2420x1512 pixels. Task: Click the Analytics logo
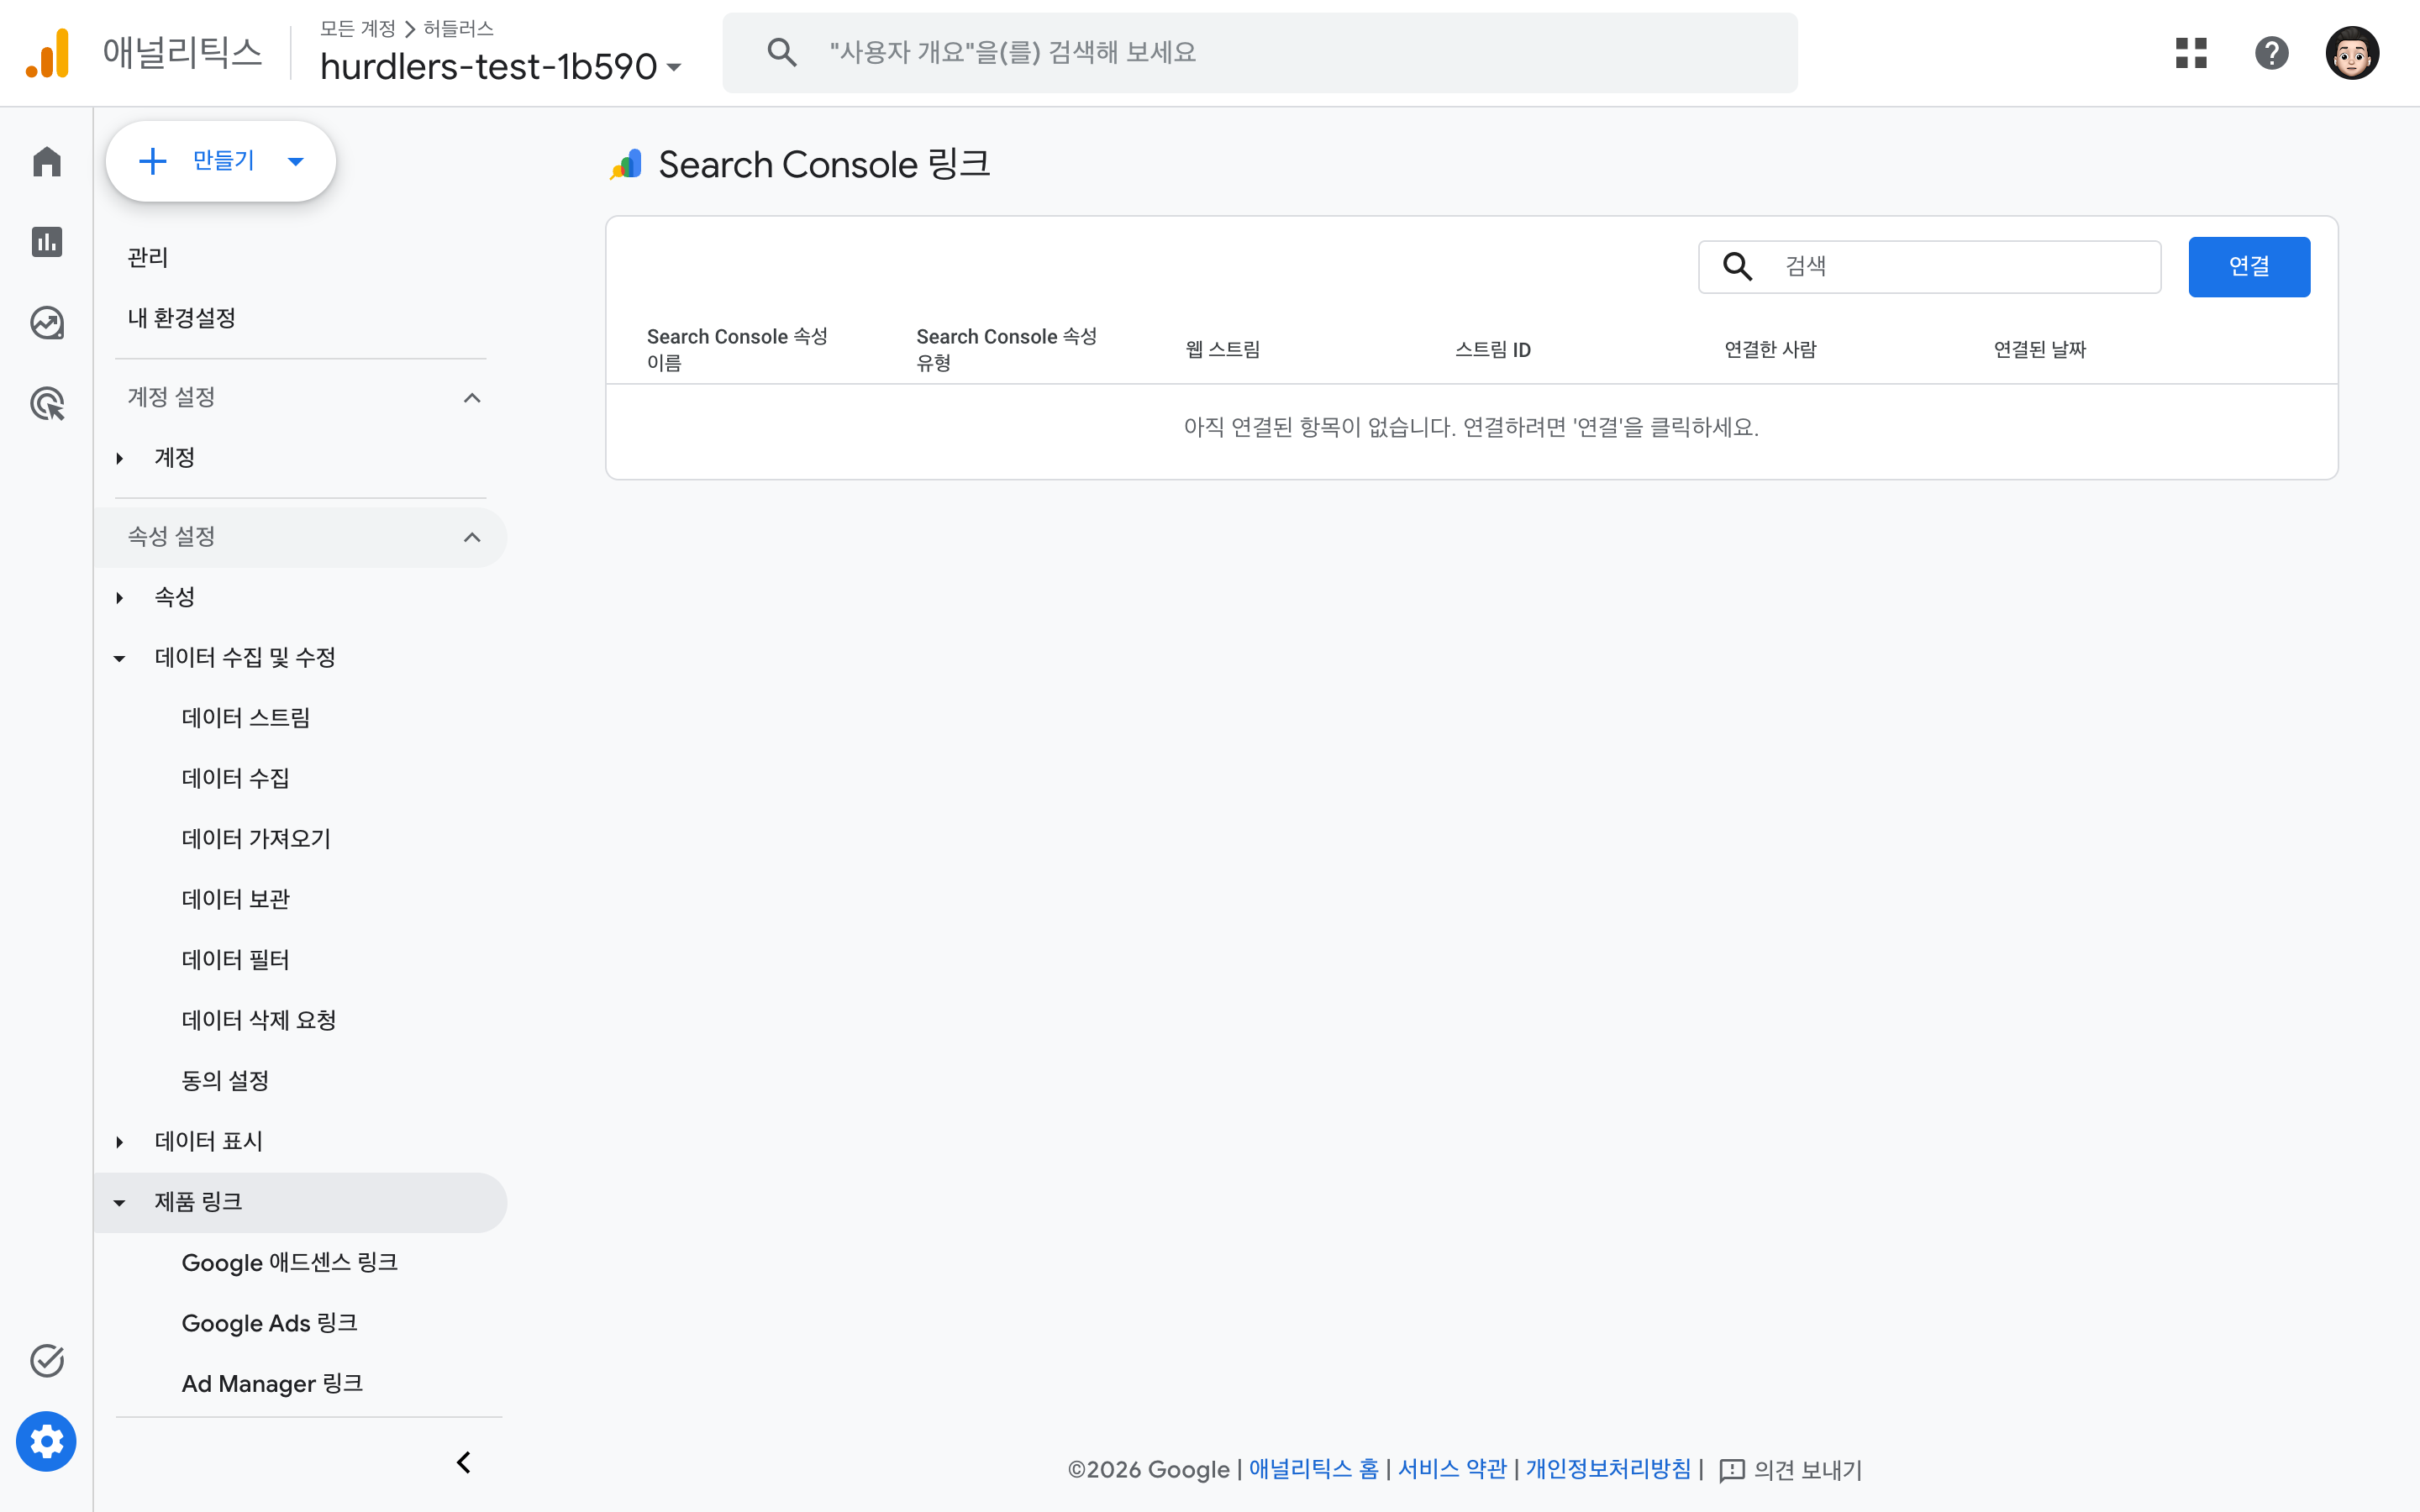click(x=48, y=53)
